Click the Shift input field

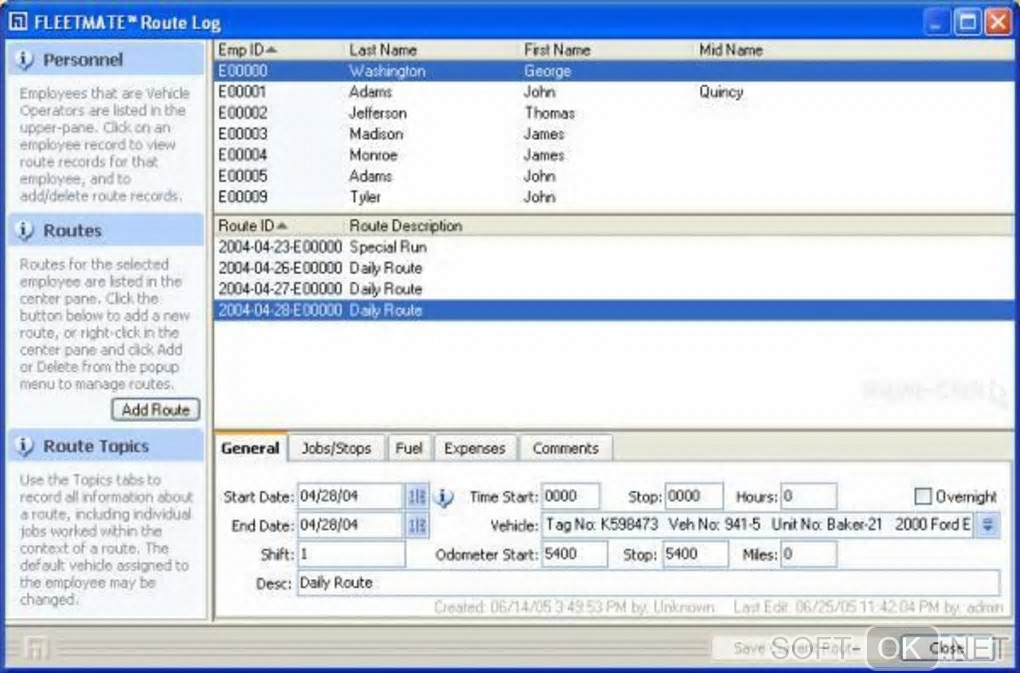[351, 555]
